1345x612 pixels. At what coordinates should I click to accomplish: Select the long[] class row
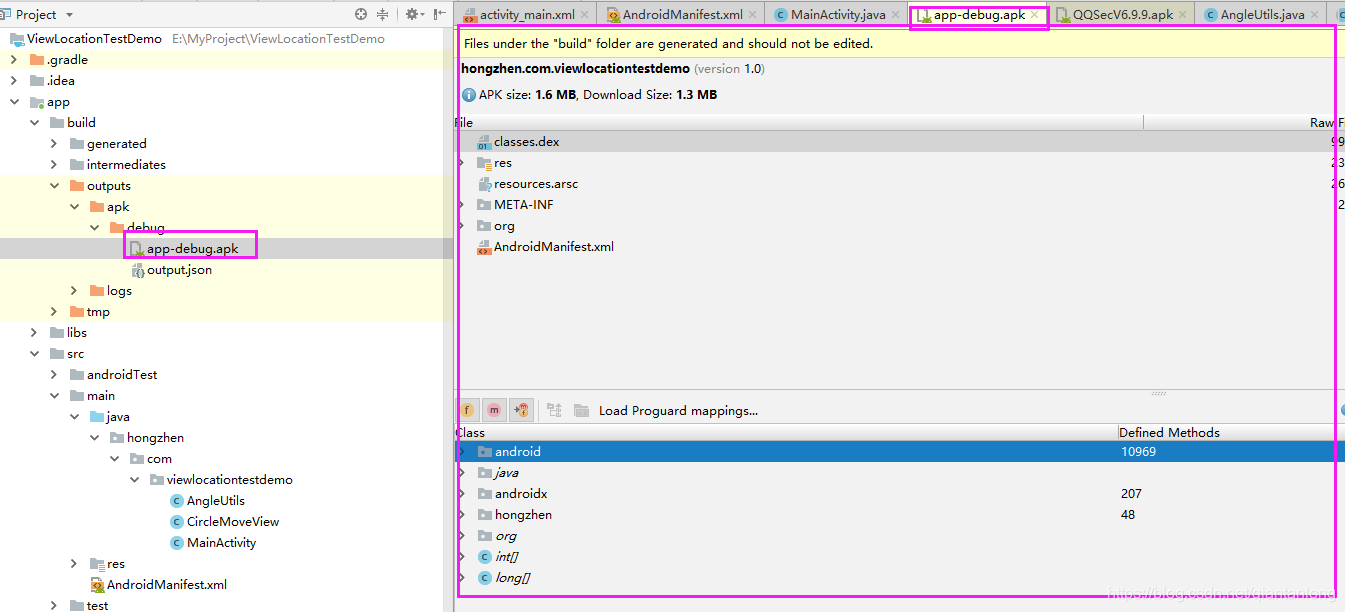897,578
